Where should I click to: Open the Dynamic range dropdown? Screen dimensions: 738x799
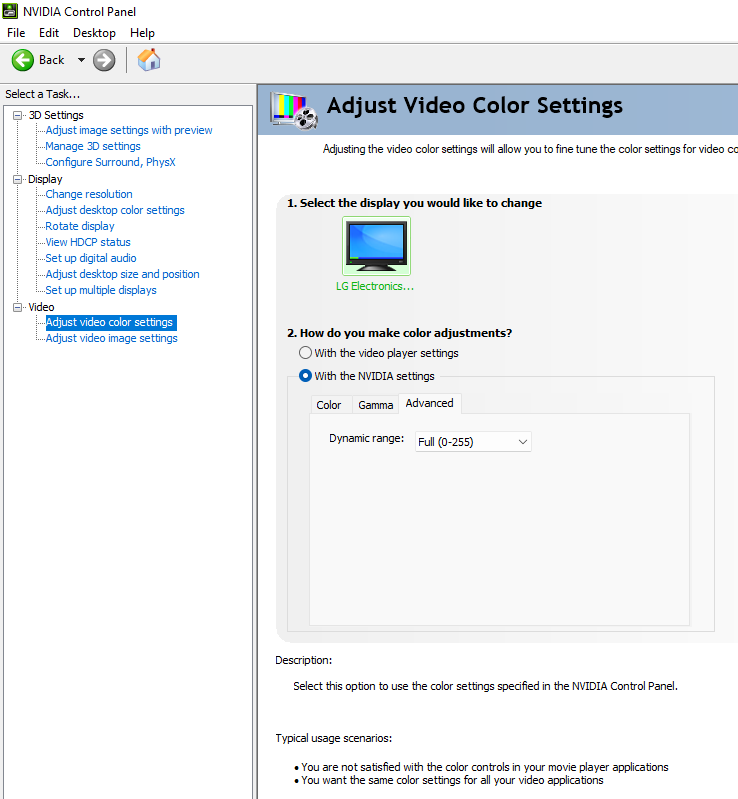click(x=473, y=442)
